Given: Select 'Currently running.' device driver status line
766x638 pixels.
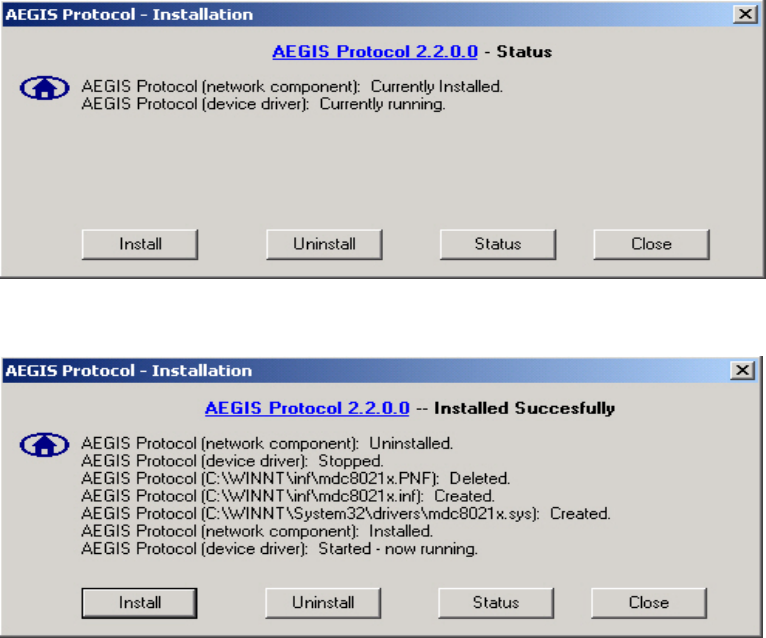Looking at the screenshot, I should coord(263,104).
